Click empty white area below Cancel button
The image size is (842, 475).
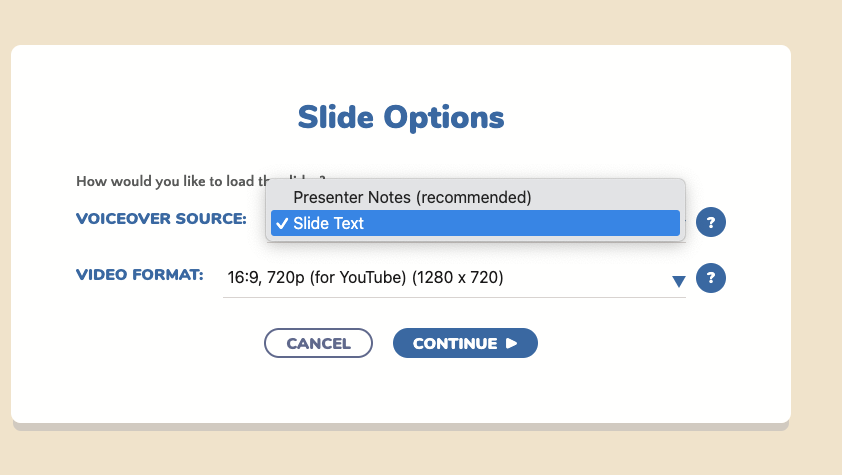click(x=318, y=390)
